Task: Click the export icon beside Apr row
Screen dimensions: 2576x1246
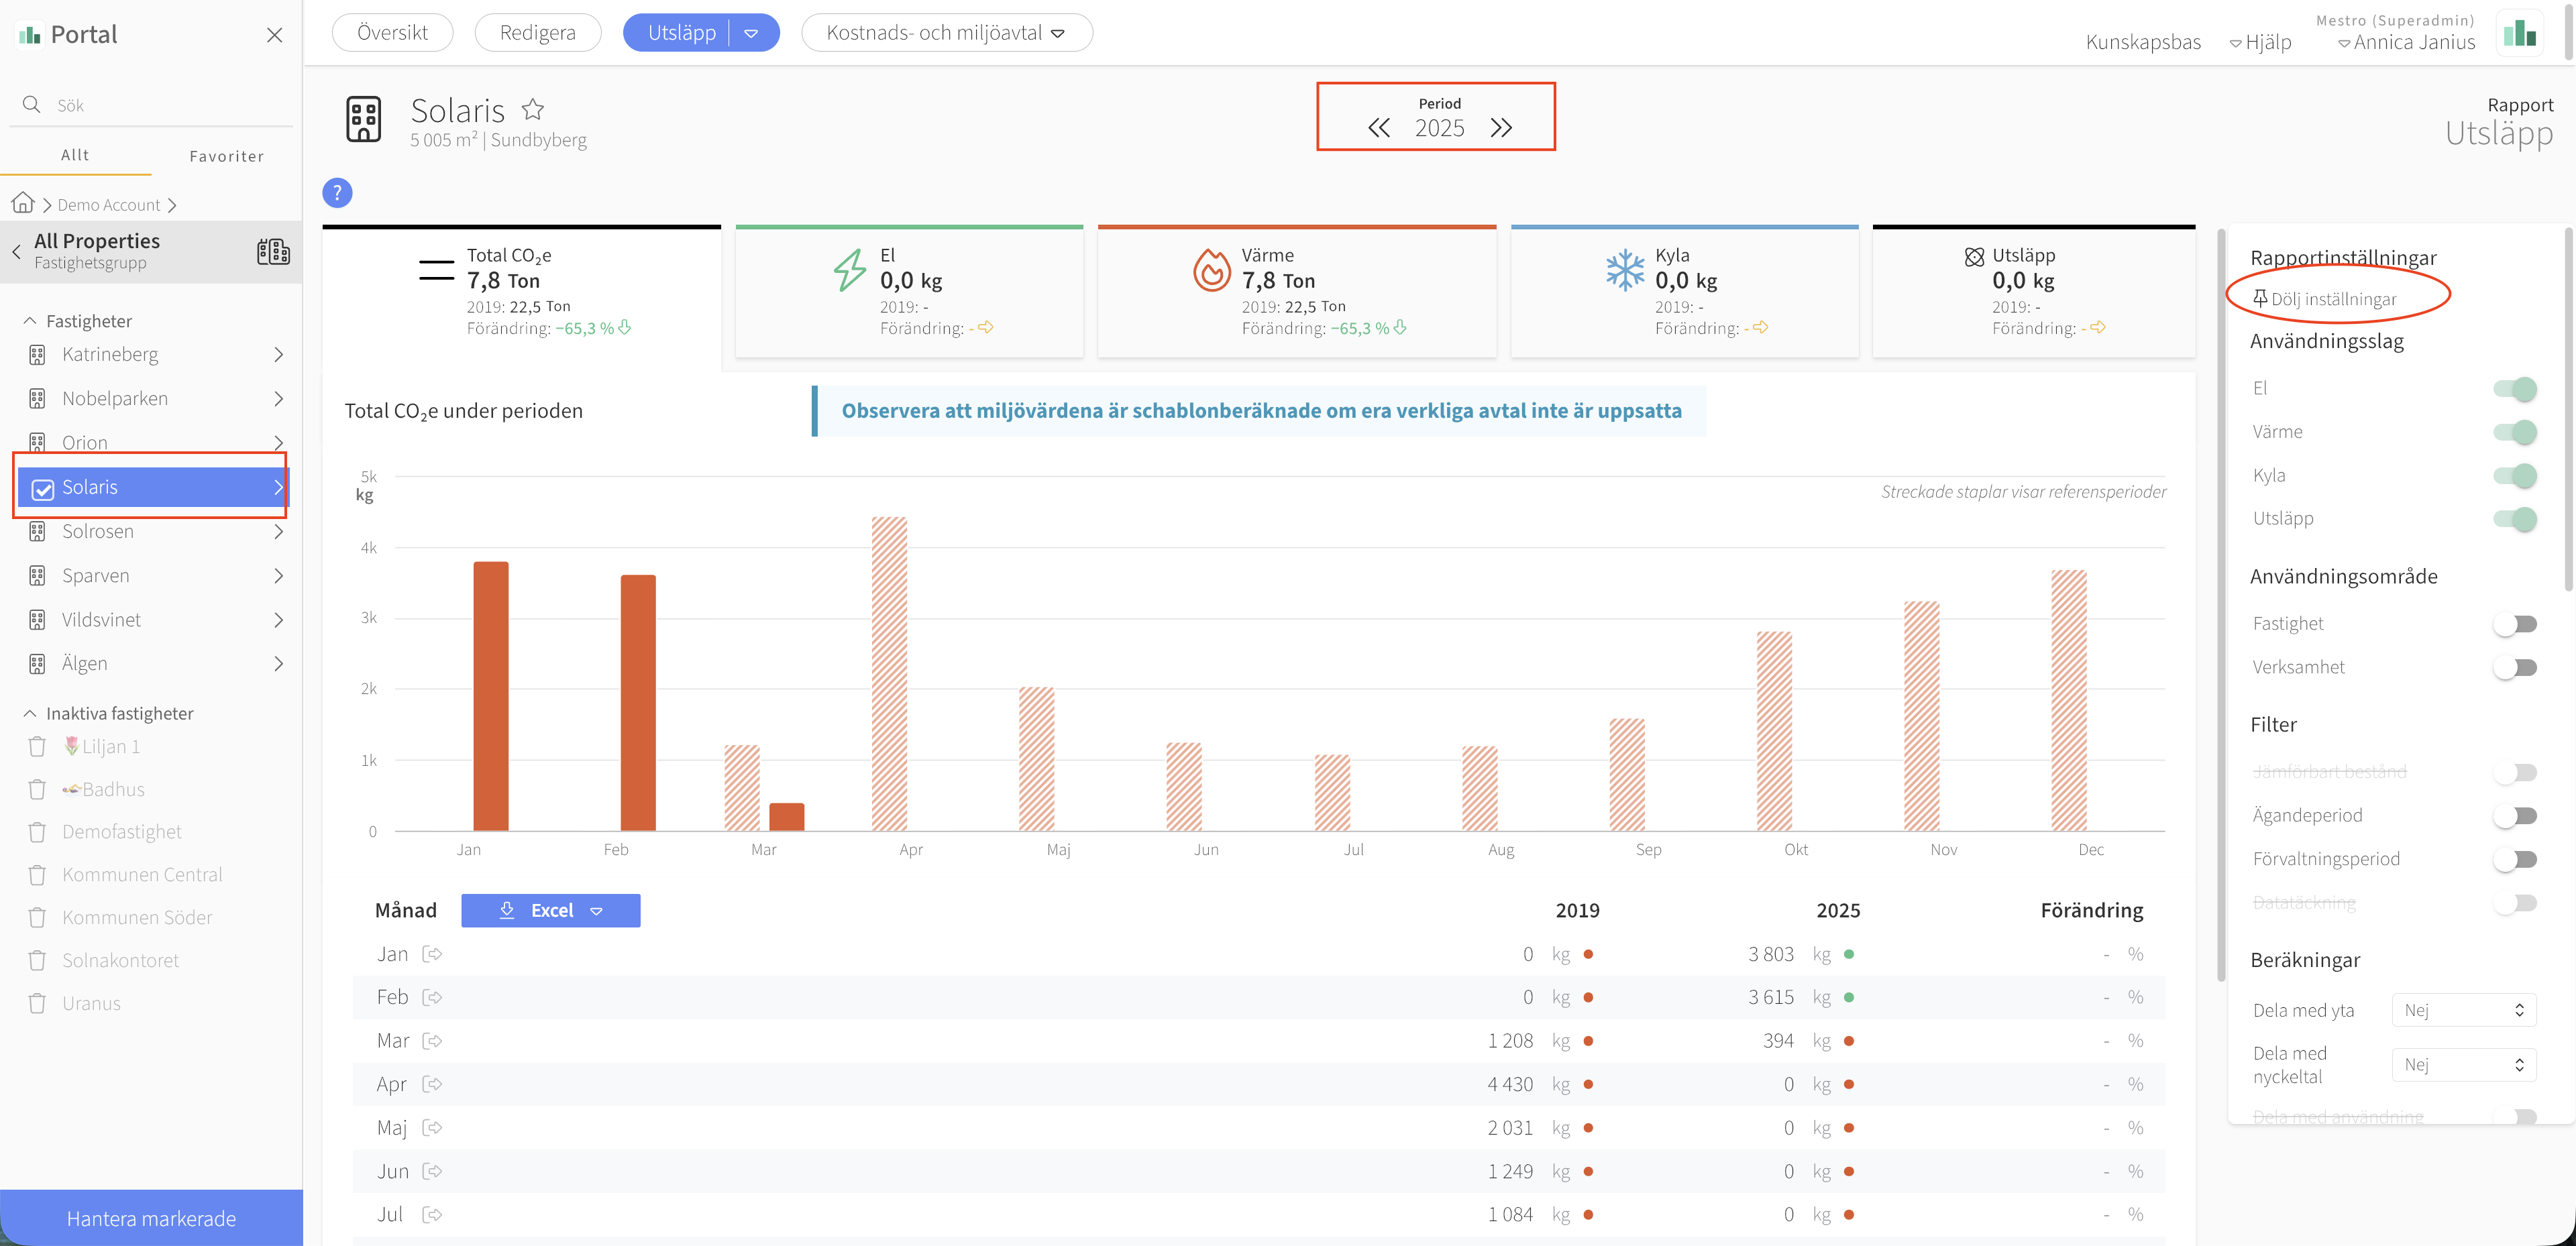Action: click(432, 1084)
